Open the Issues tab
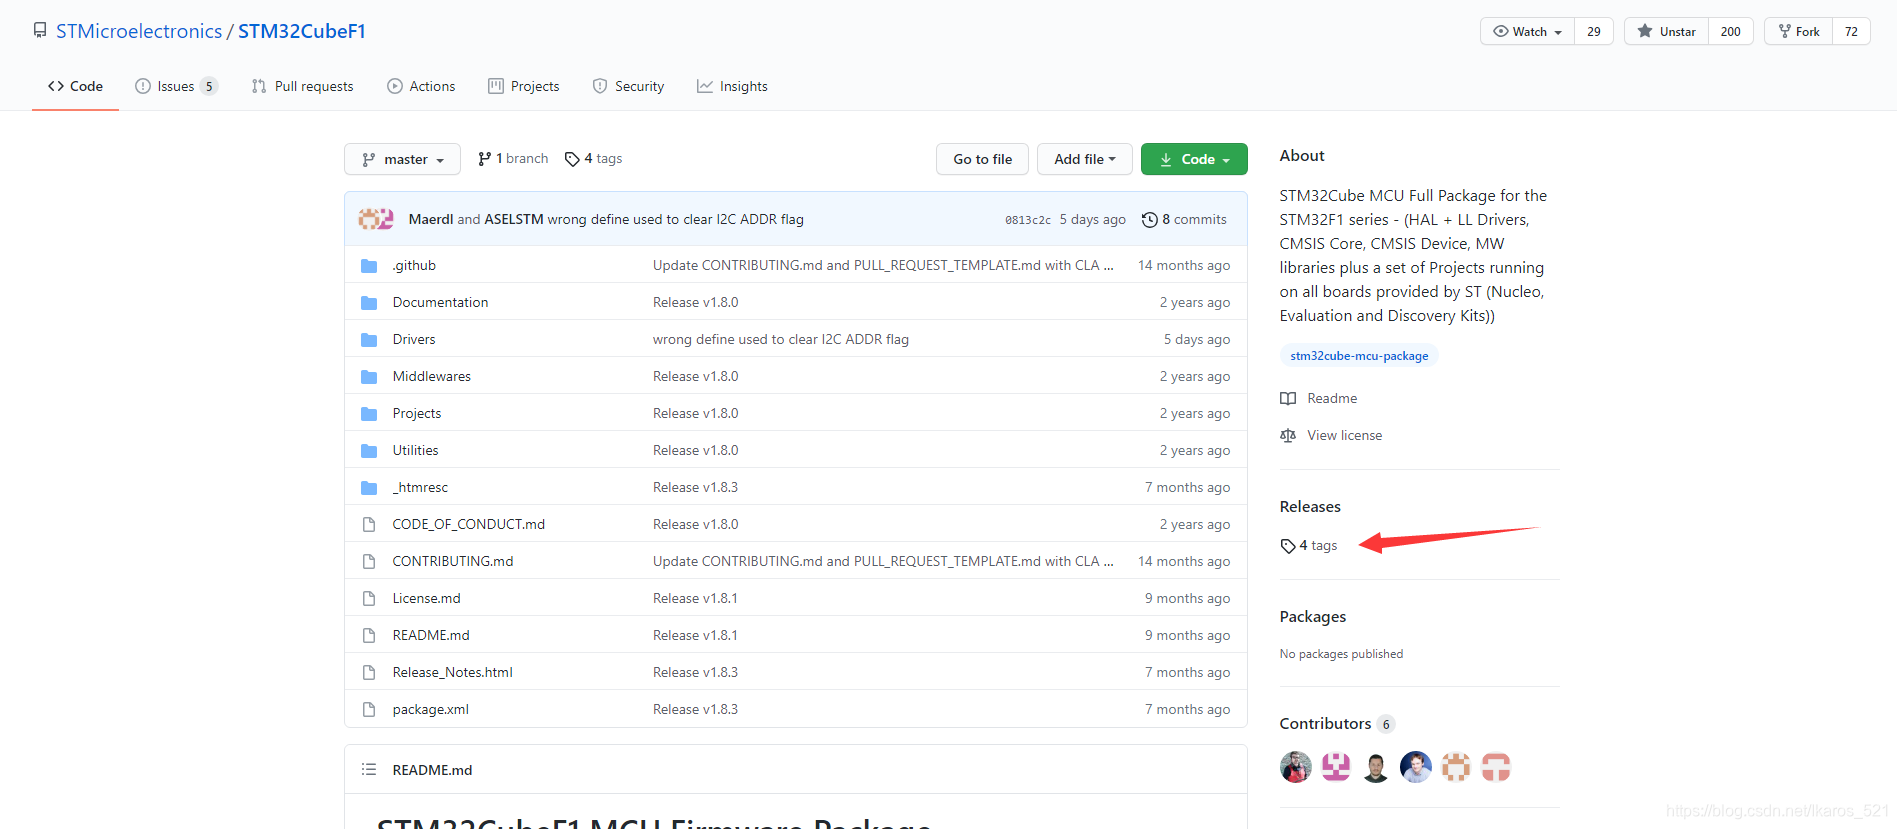This screenshot has width=1897, height=829. tap(176, 86)
